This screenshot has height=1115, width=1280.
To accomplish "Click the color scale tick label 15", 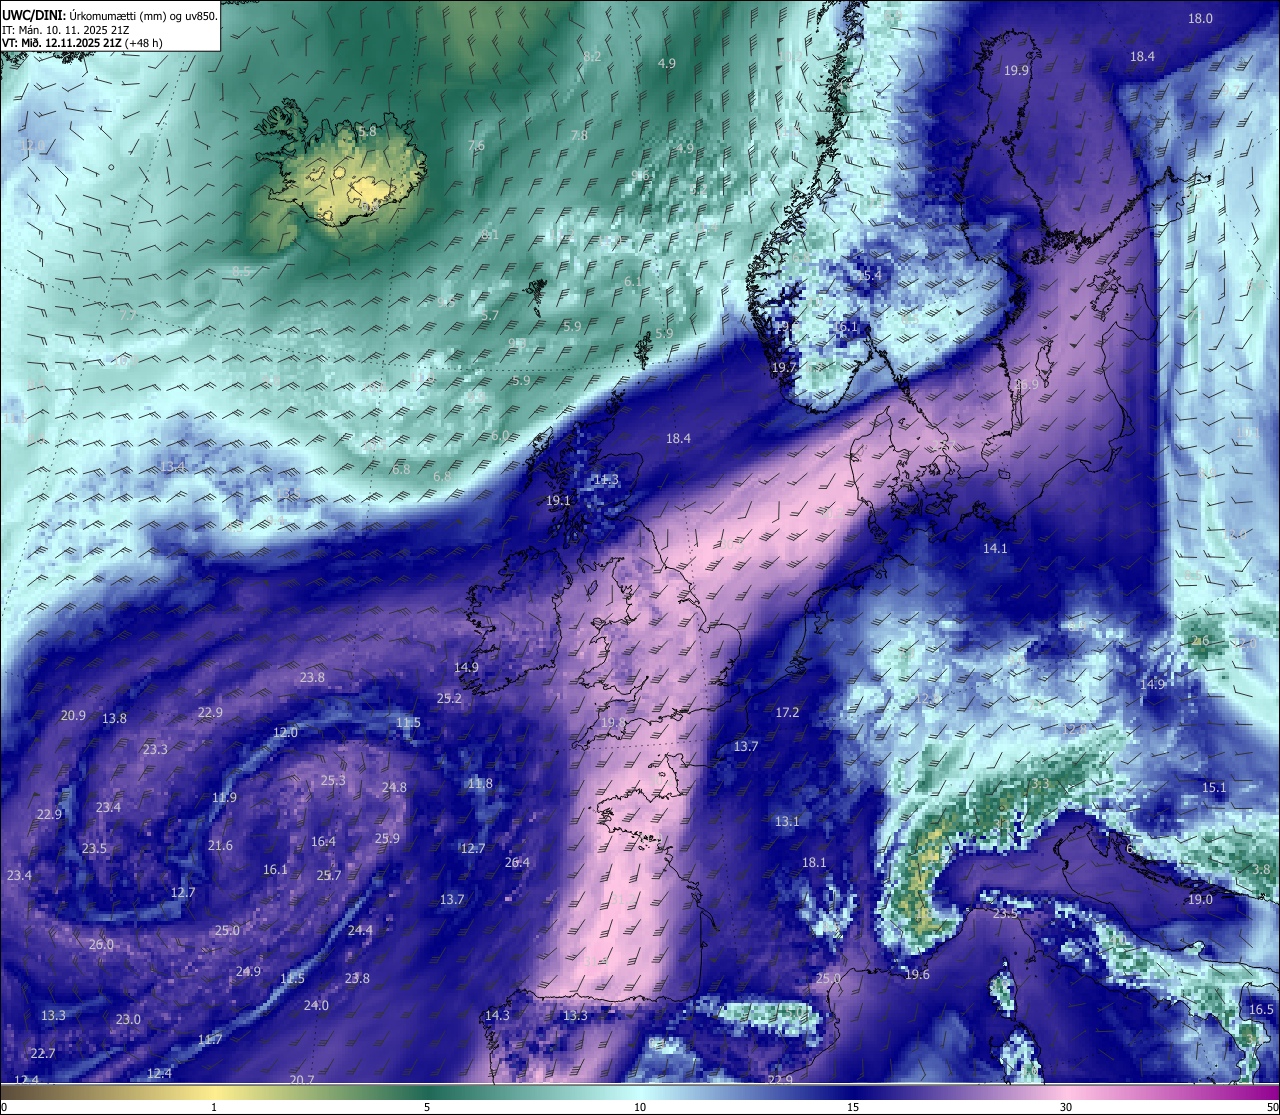I will click(x=853, y=1107).
